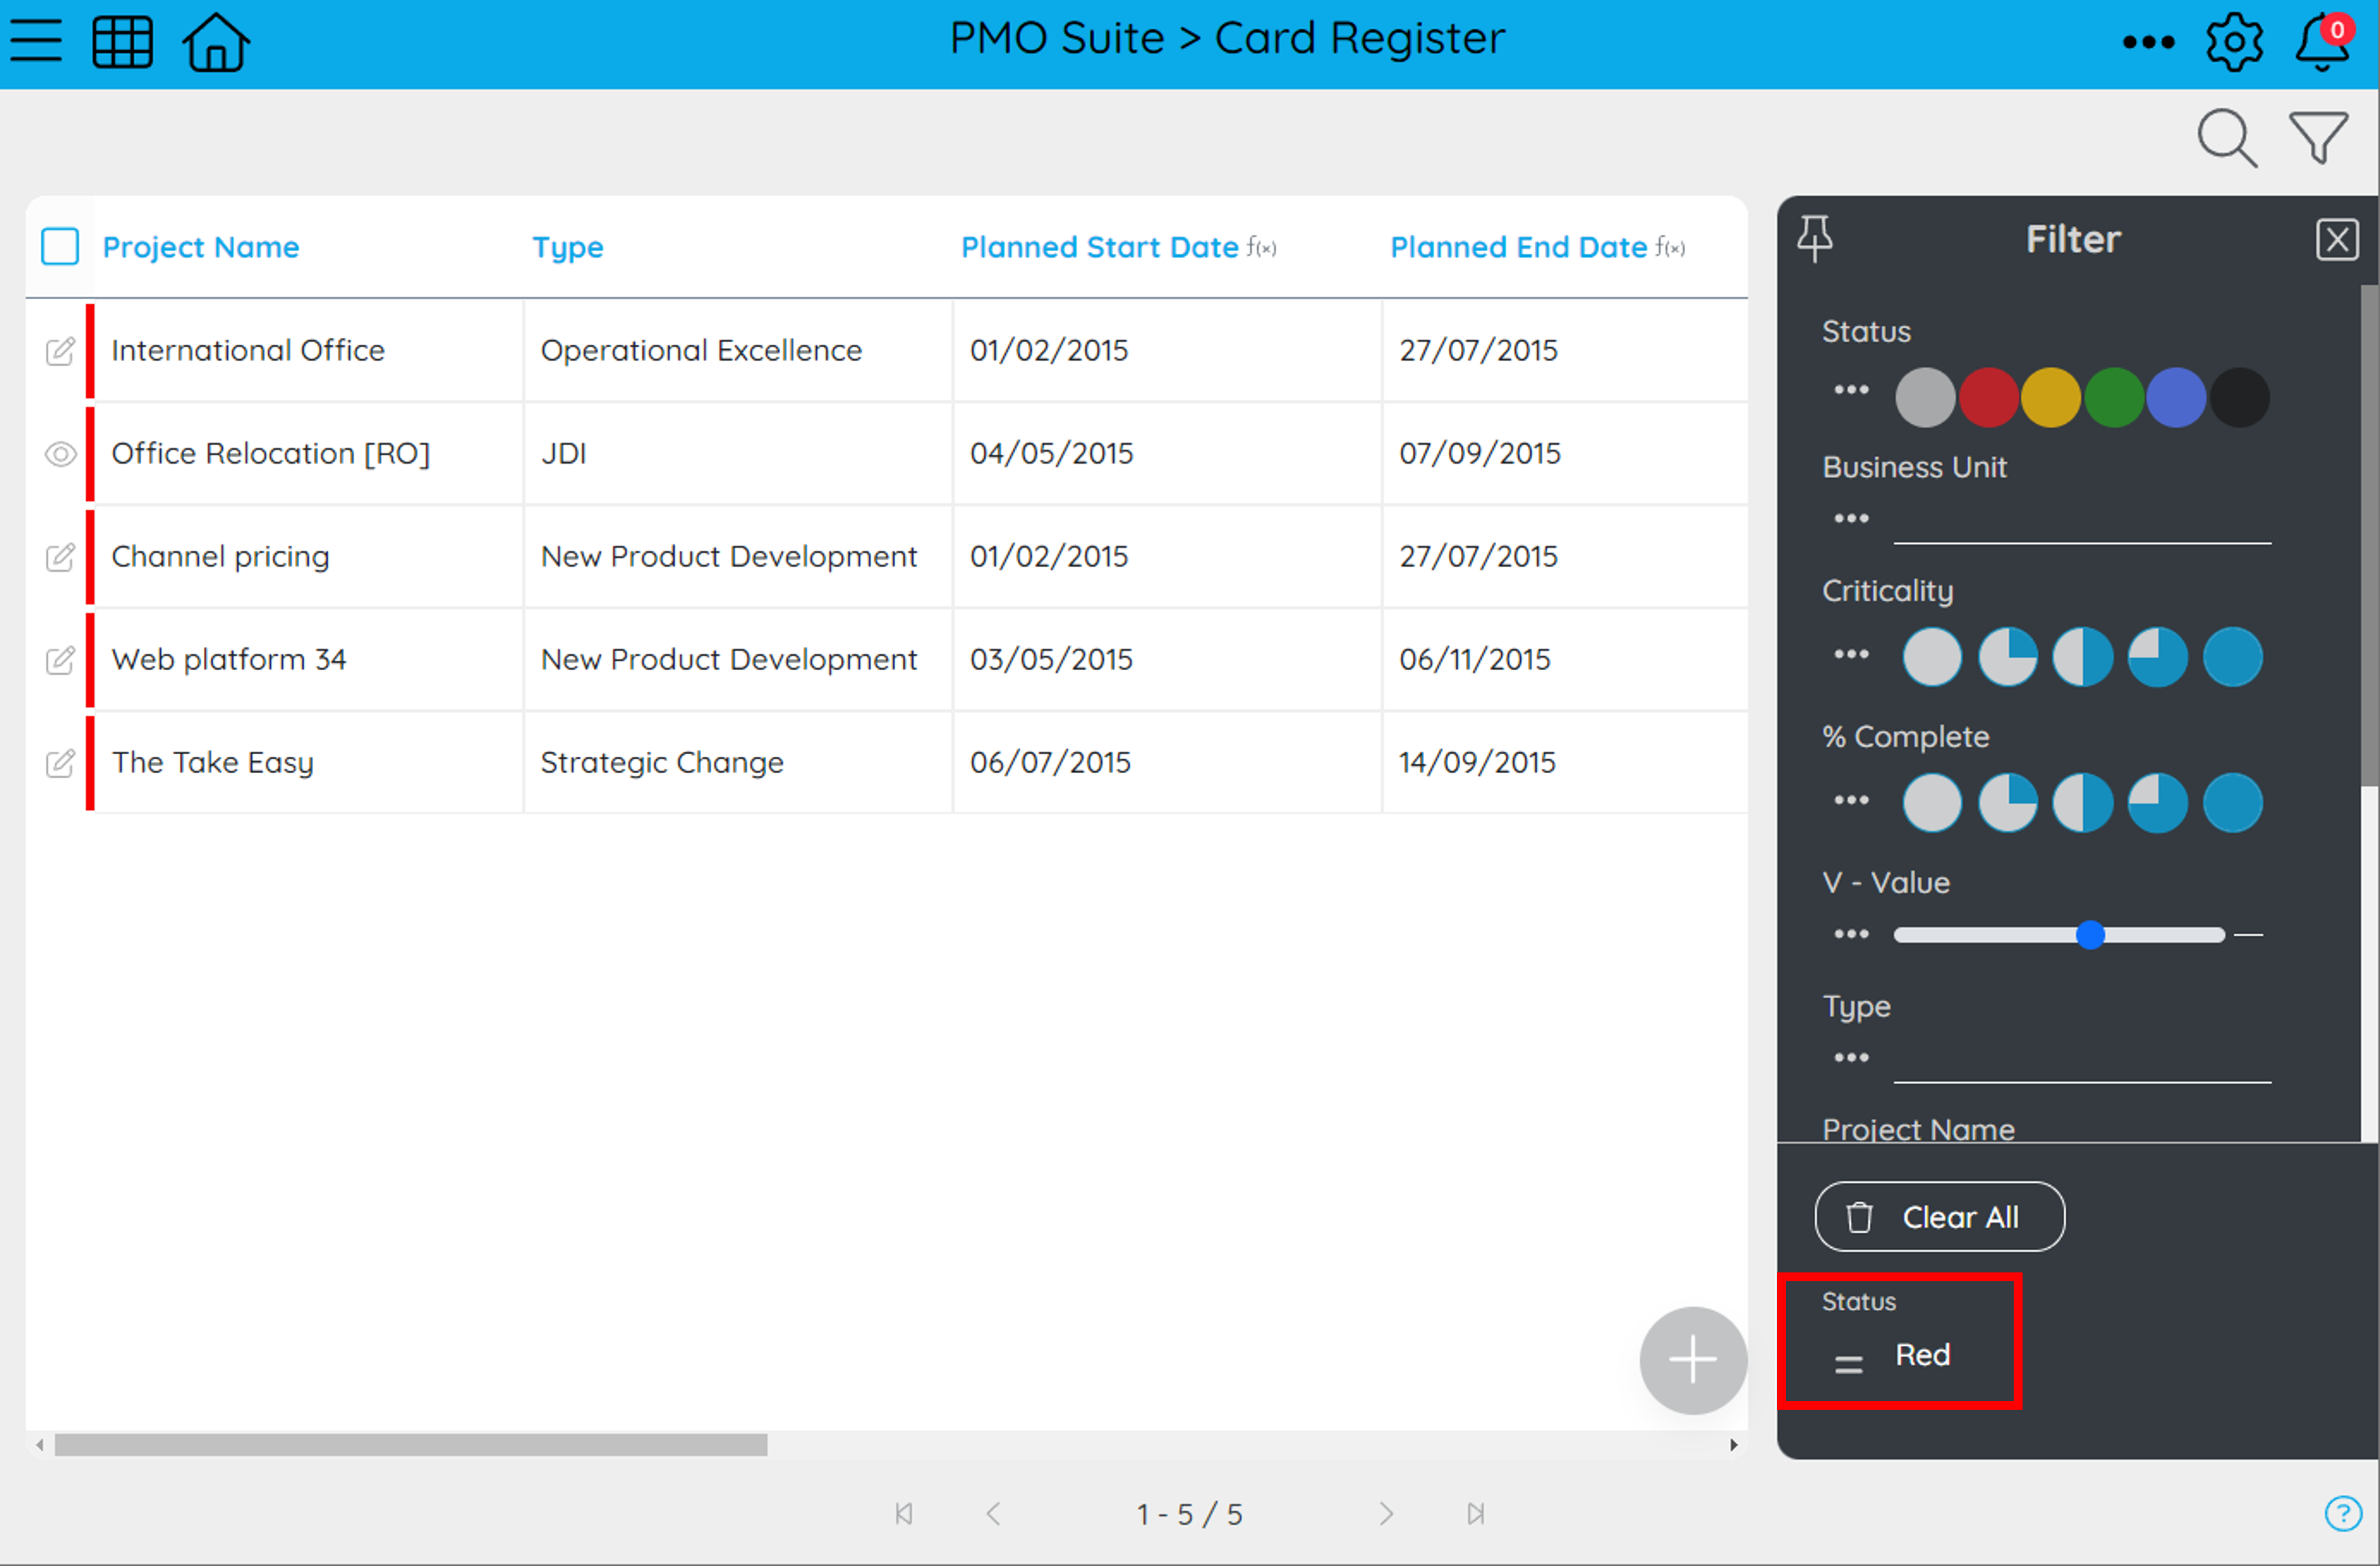Go to the last page of results
2380x1566 pixels.
click(1474, 1514)
